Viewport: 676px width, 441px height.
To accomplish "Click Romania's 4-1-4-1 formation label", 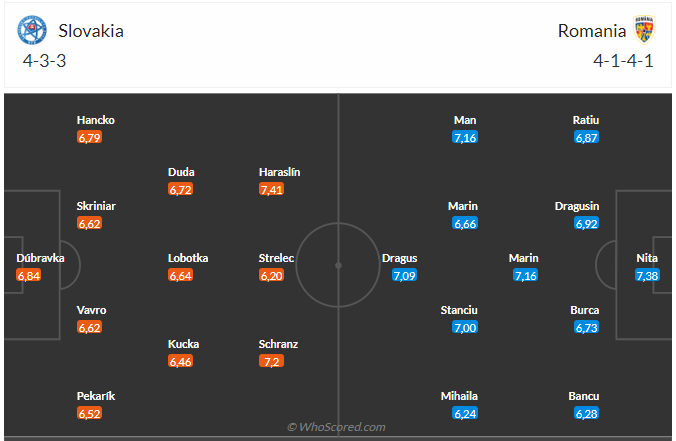I will click(623, 60).
